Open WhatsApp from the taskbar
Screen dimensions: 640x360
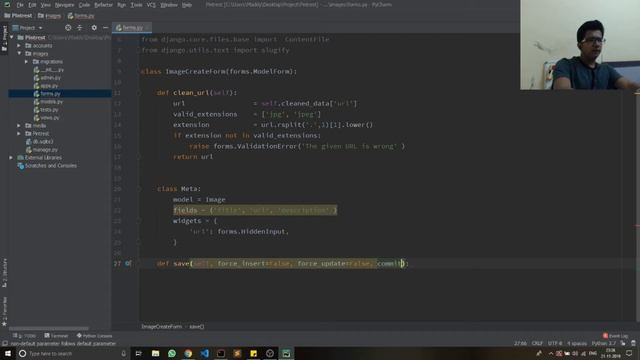[172, 353]
